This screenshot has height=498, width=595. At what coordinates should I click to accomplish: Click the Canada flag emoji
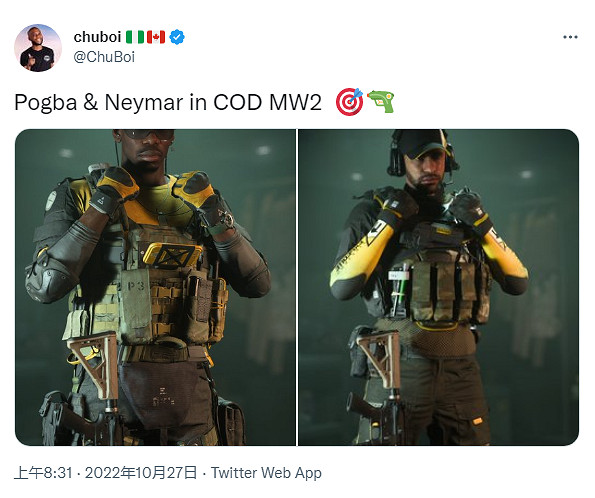[156, 37]
